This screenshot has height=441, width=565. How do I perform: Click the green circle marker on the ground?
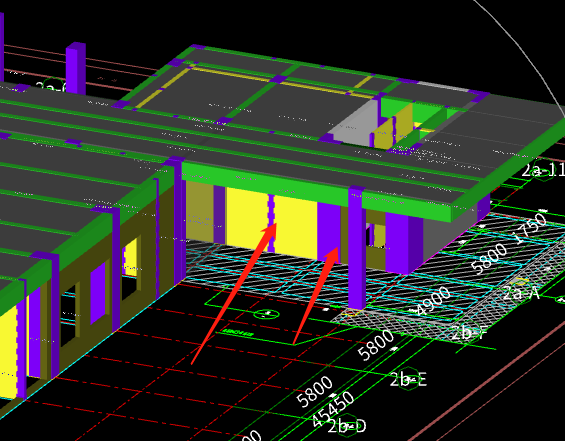tap(267, 314)
